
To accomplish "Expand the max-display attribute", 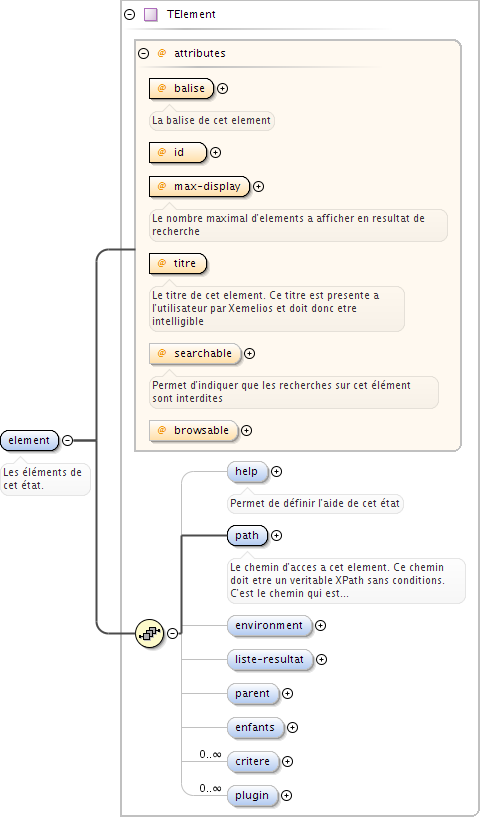I will pyautogui.click(x=258, y=187).
